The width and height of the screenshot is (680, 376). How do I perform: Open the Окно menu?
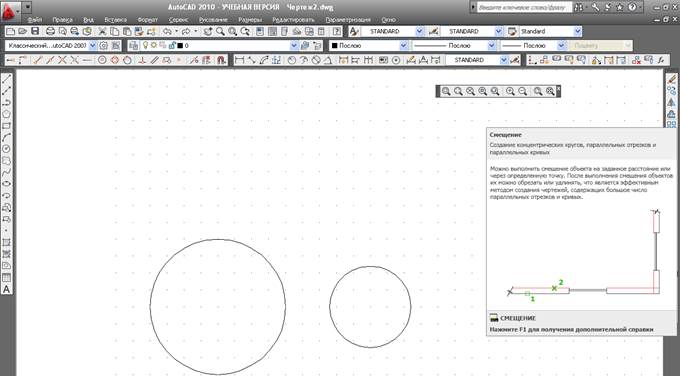point(389,20)
